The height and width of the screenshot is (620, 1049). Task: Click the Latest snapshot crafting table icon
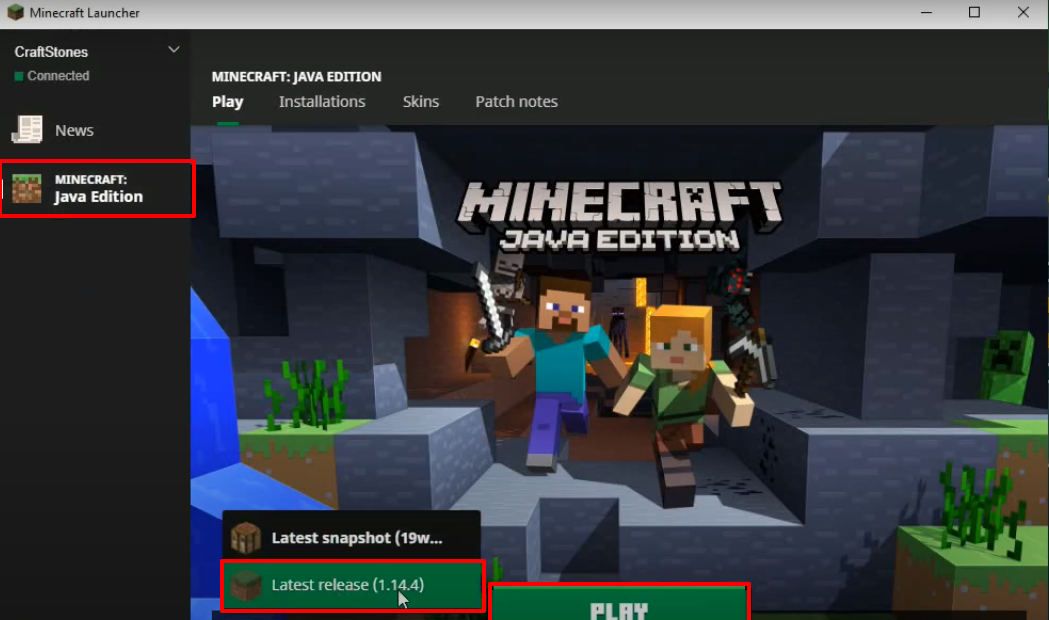246,538
